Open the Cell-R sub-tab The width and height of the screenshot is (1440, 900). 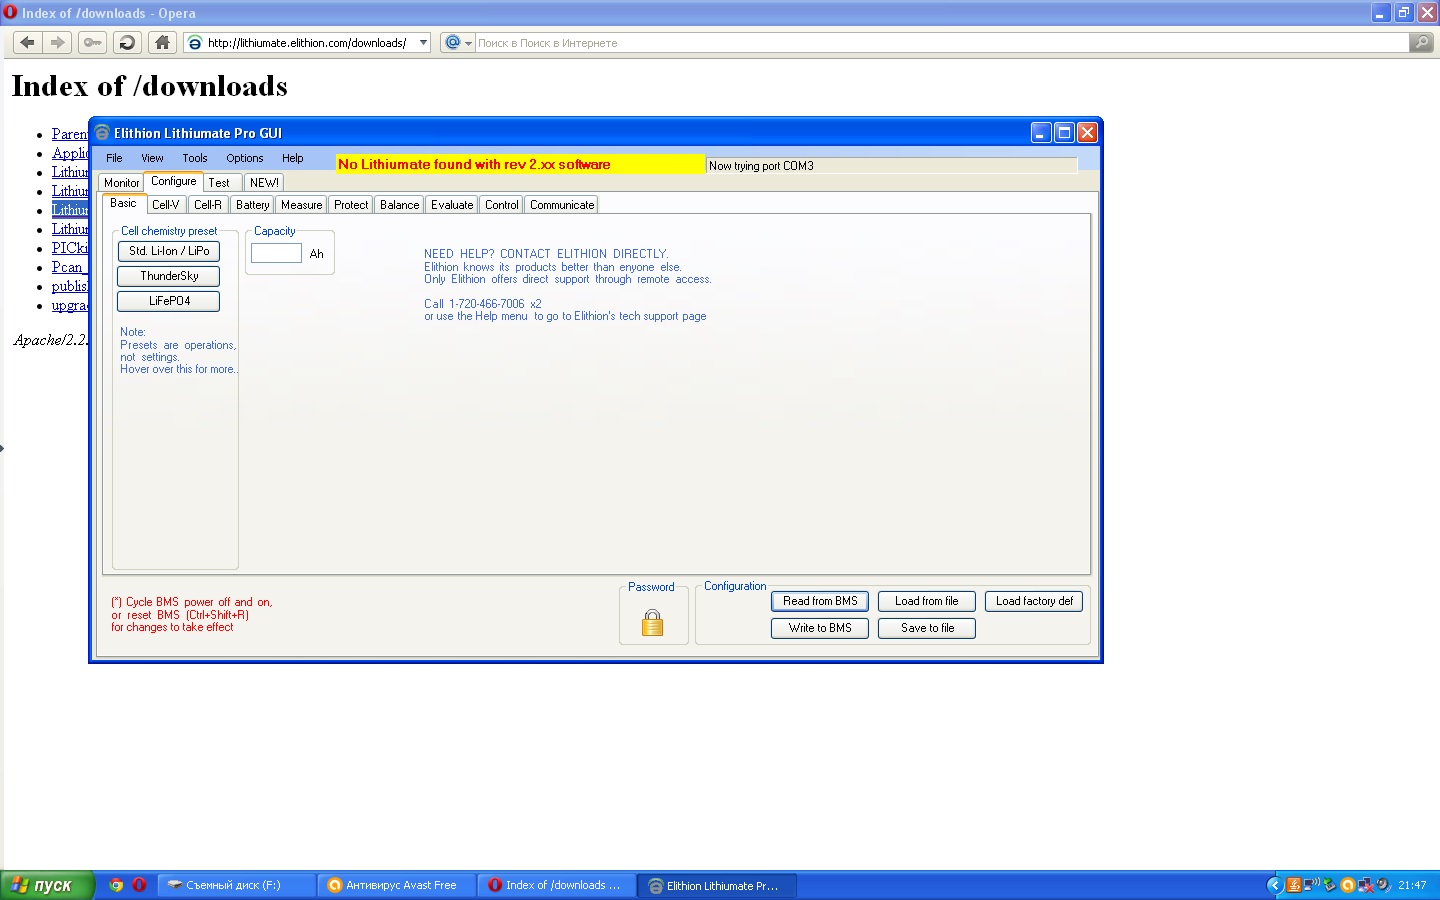point(208,205)
